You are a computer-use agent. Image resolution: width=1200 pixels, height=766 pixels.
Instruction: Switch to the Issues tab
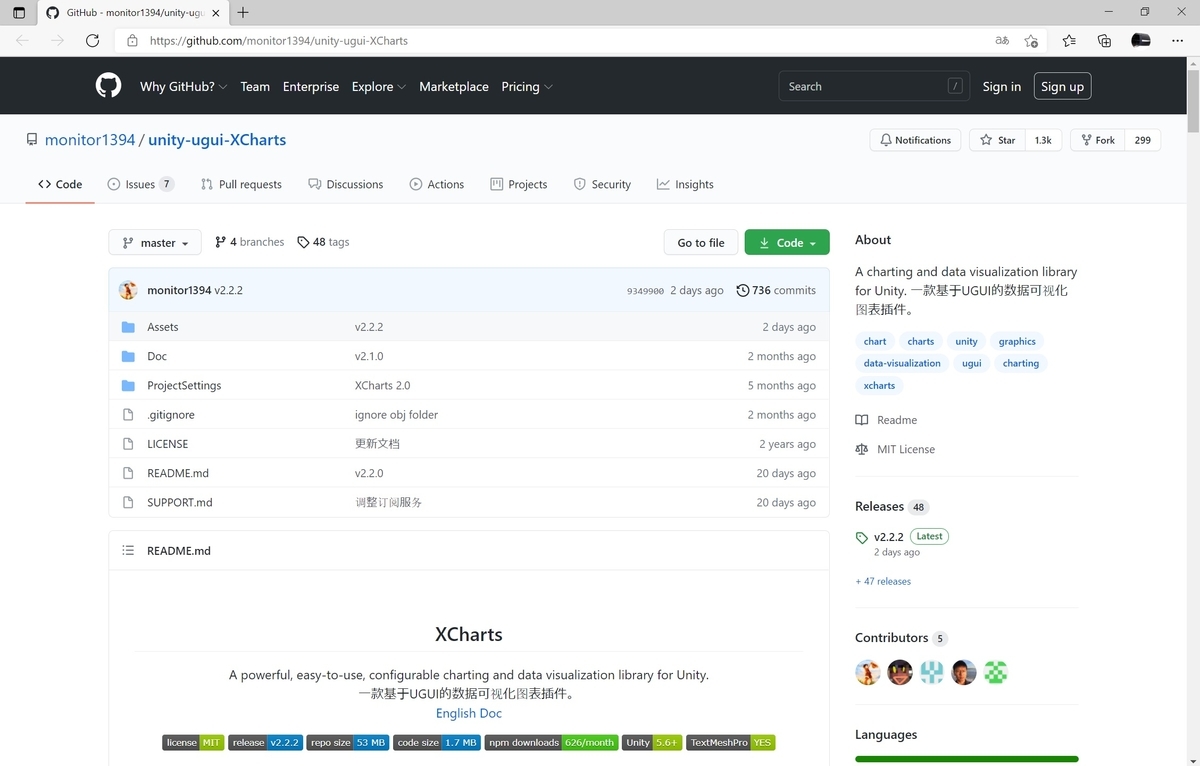point(131,184)
